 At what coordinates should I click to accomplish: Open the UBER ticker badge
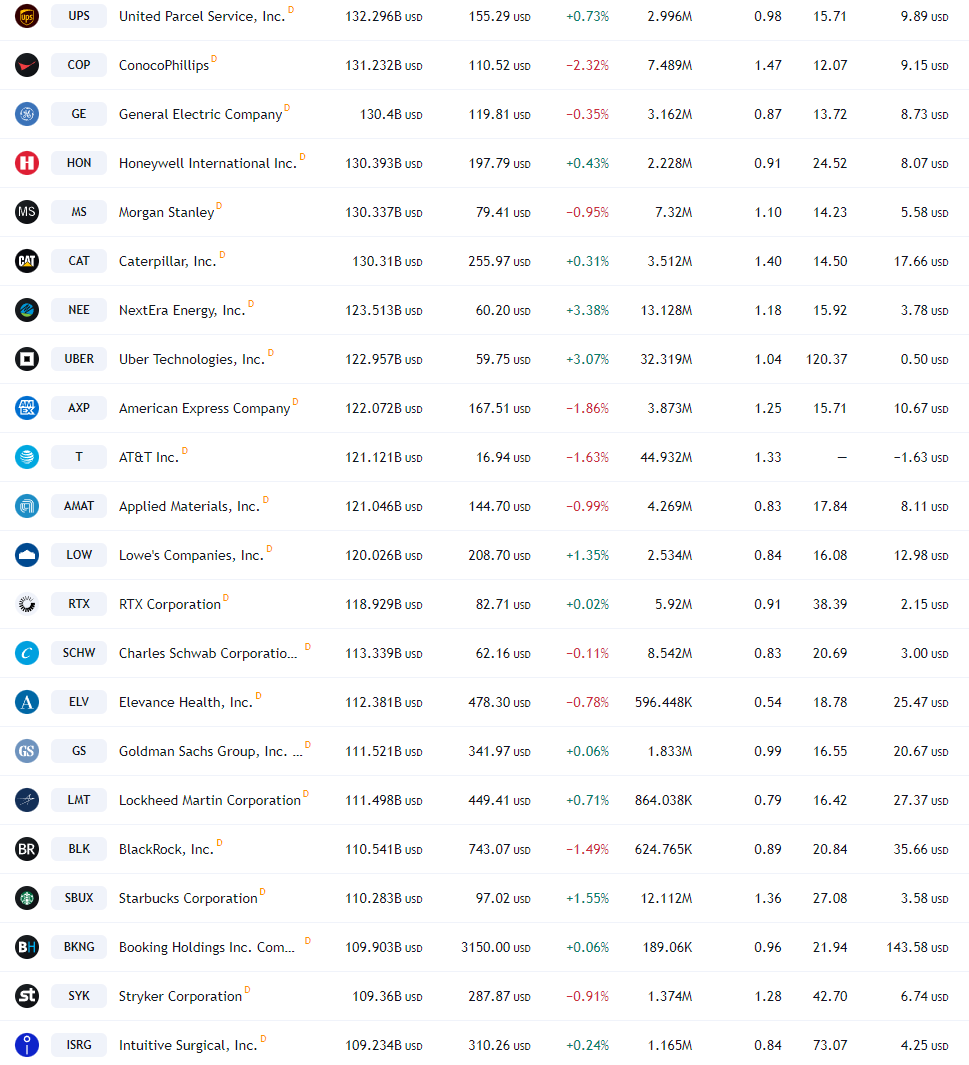(x=79, y=359)
